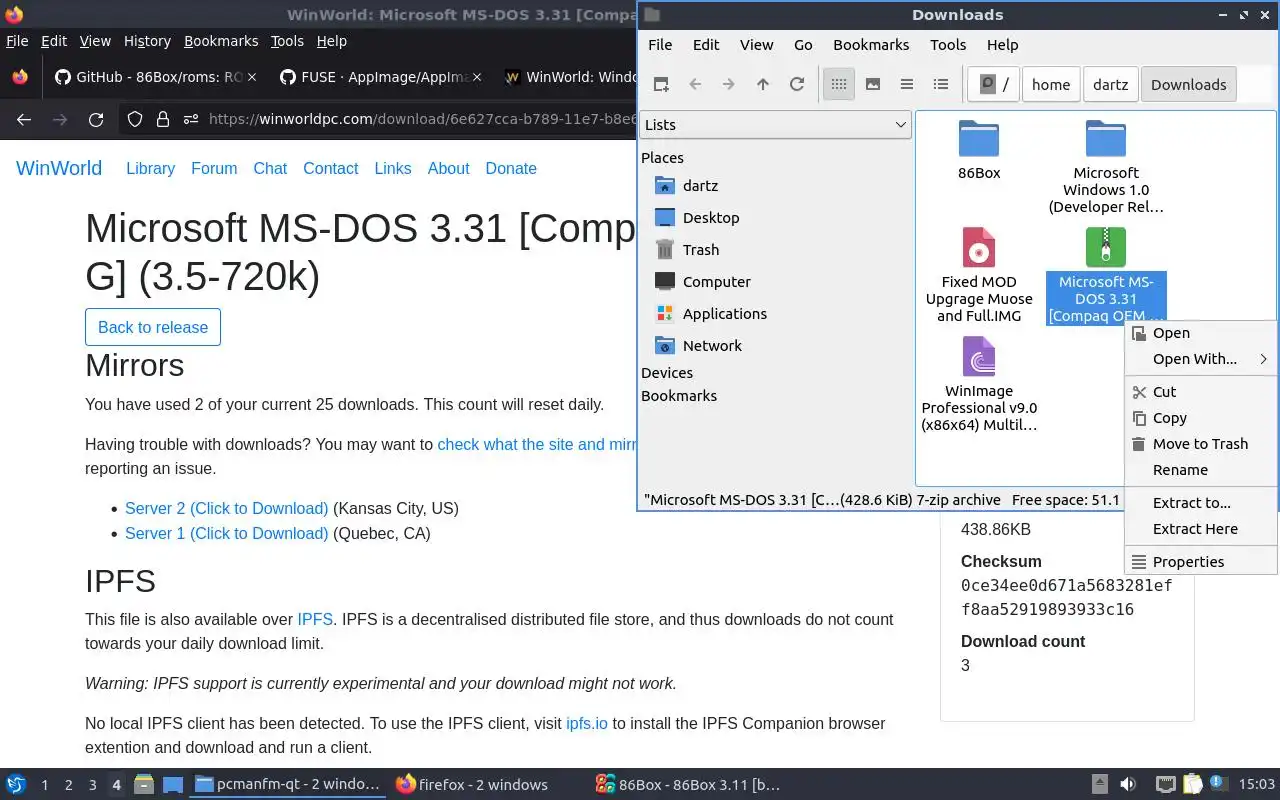Screen dimensions: 1280x800
Task: Close the GitHub 86Box/roms tab
Action: [251, 77]
